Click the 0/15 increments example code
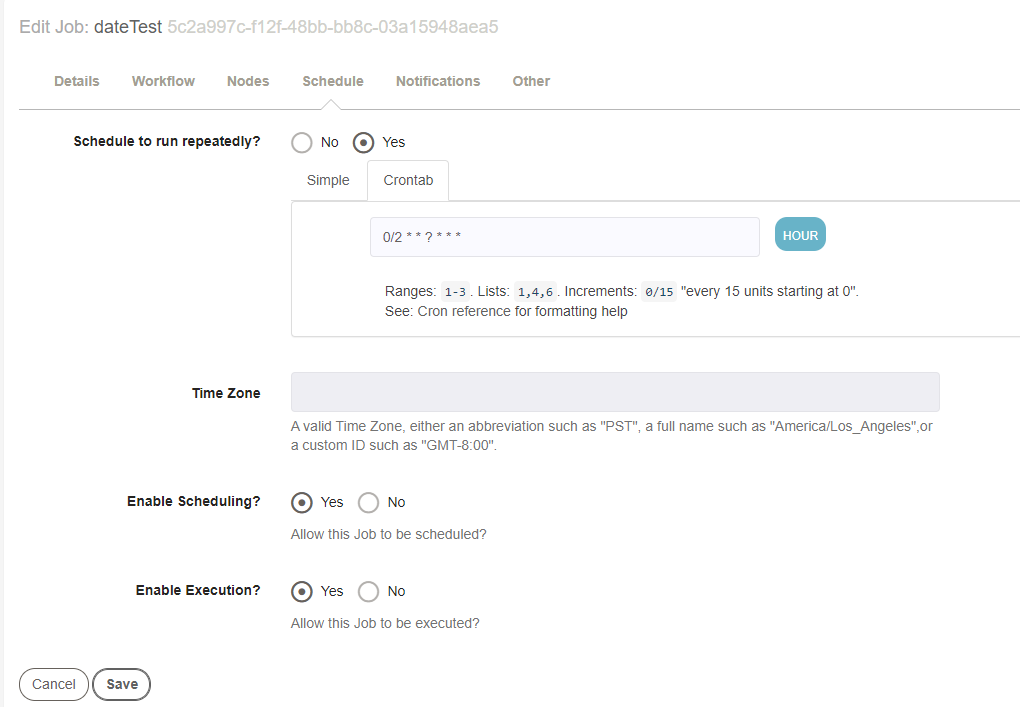This screenshot has height=707, width=1020. click(659, 292)
